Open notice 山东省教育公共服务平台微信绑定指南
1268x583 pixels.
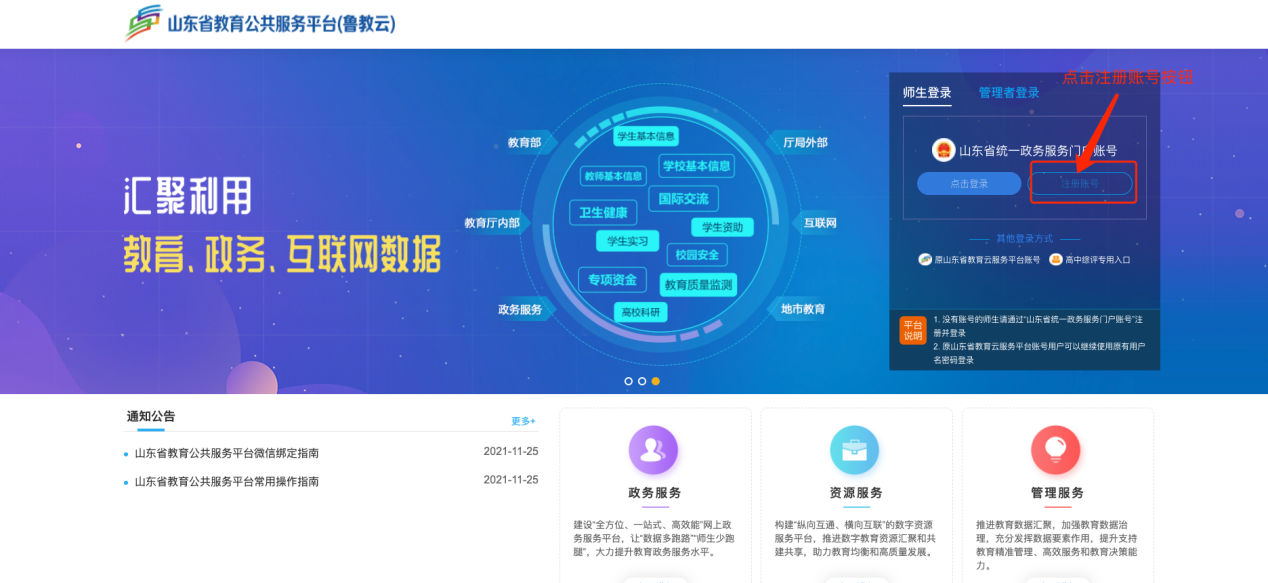click(227, 453)
